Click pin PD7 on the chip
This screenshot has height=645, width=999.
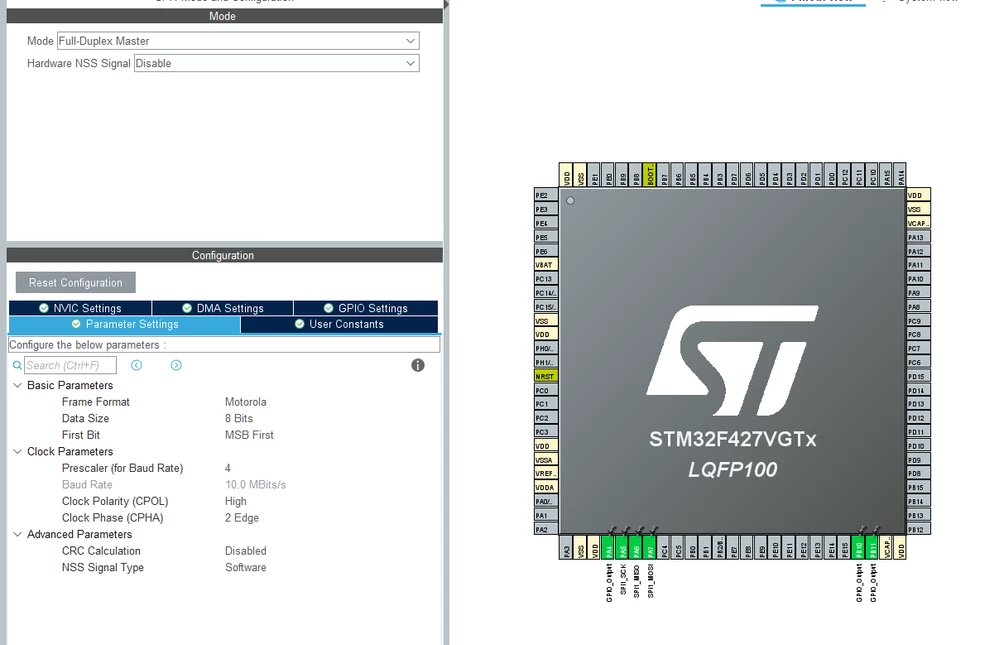click(734, 175)
